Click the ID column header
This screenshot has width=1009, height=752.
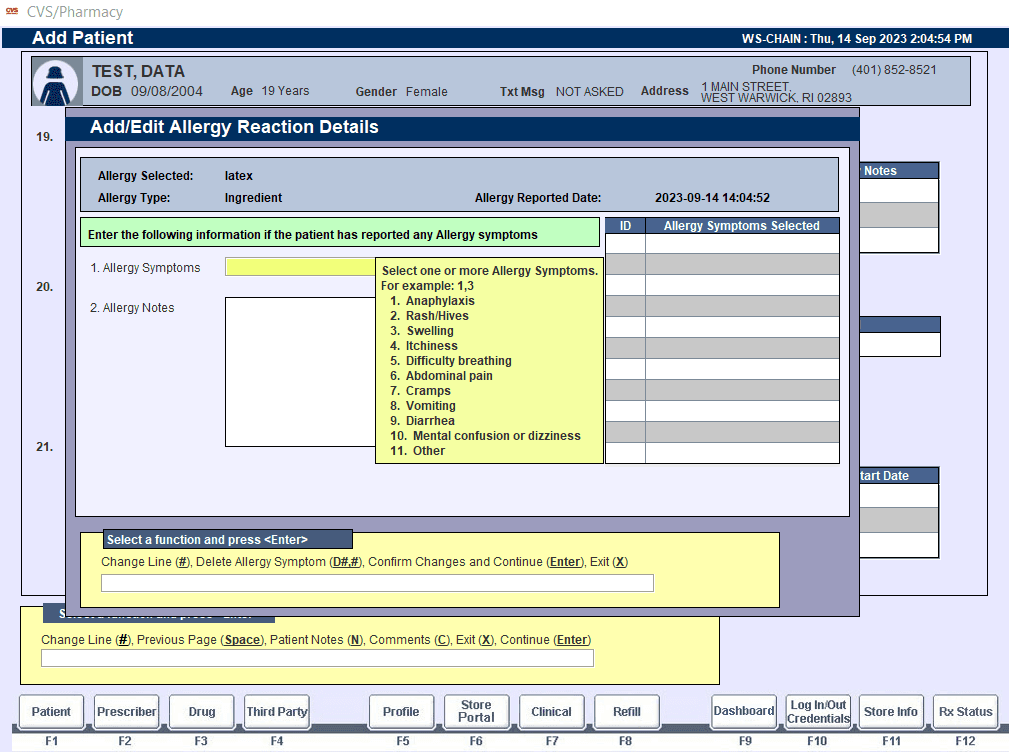click(x=625, y=226)
